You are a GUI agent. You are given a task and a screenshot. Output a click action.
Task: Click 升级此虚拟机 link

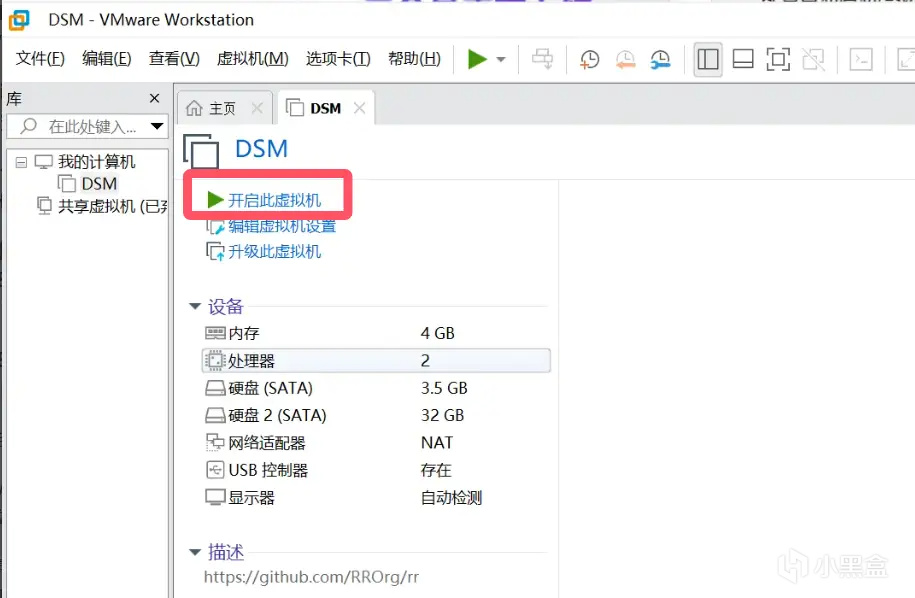274,251
